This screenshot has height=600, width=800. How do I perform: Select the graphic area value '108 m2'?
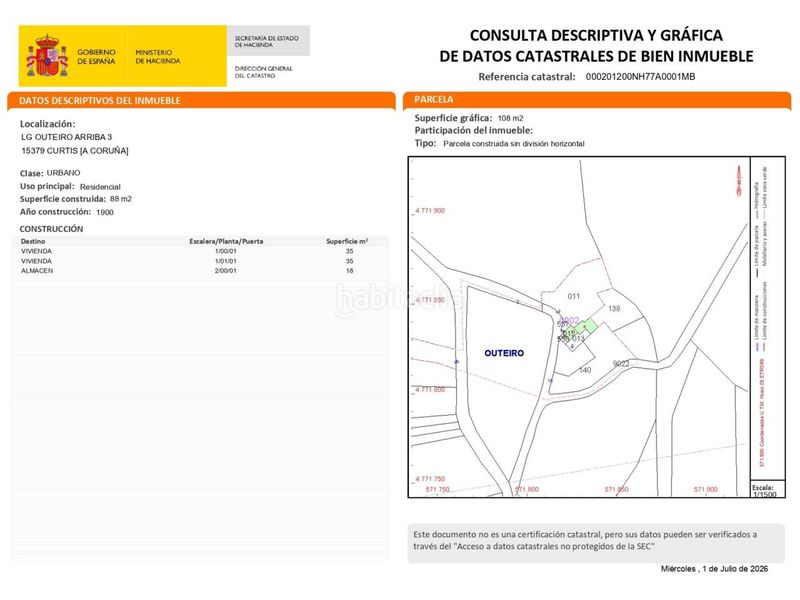click(510, 118)
